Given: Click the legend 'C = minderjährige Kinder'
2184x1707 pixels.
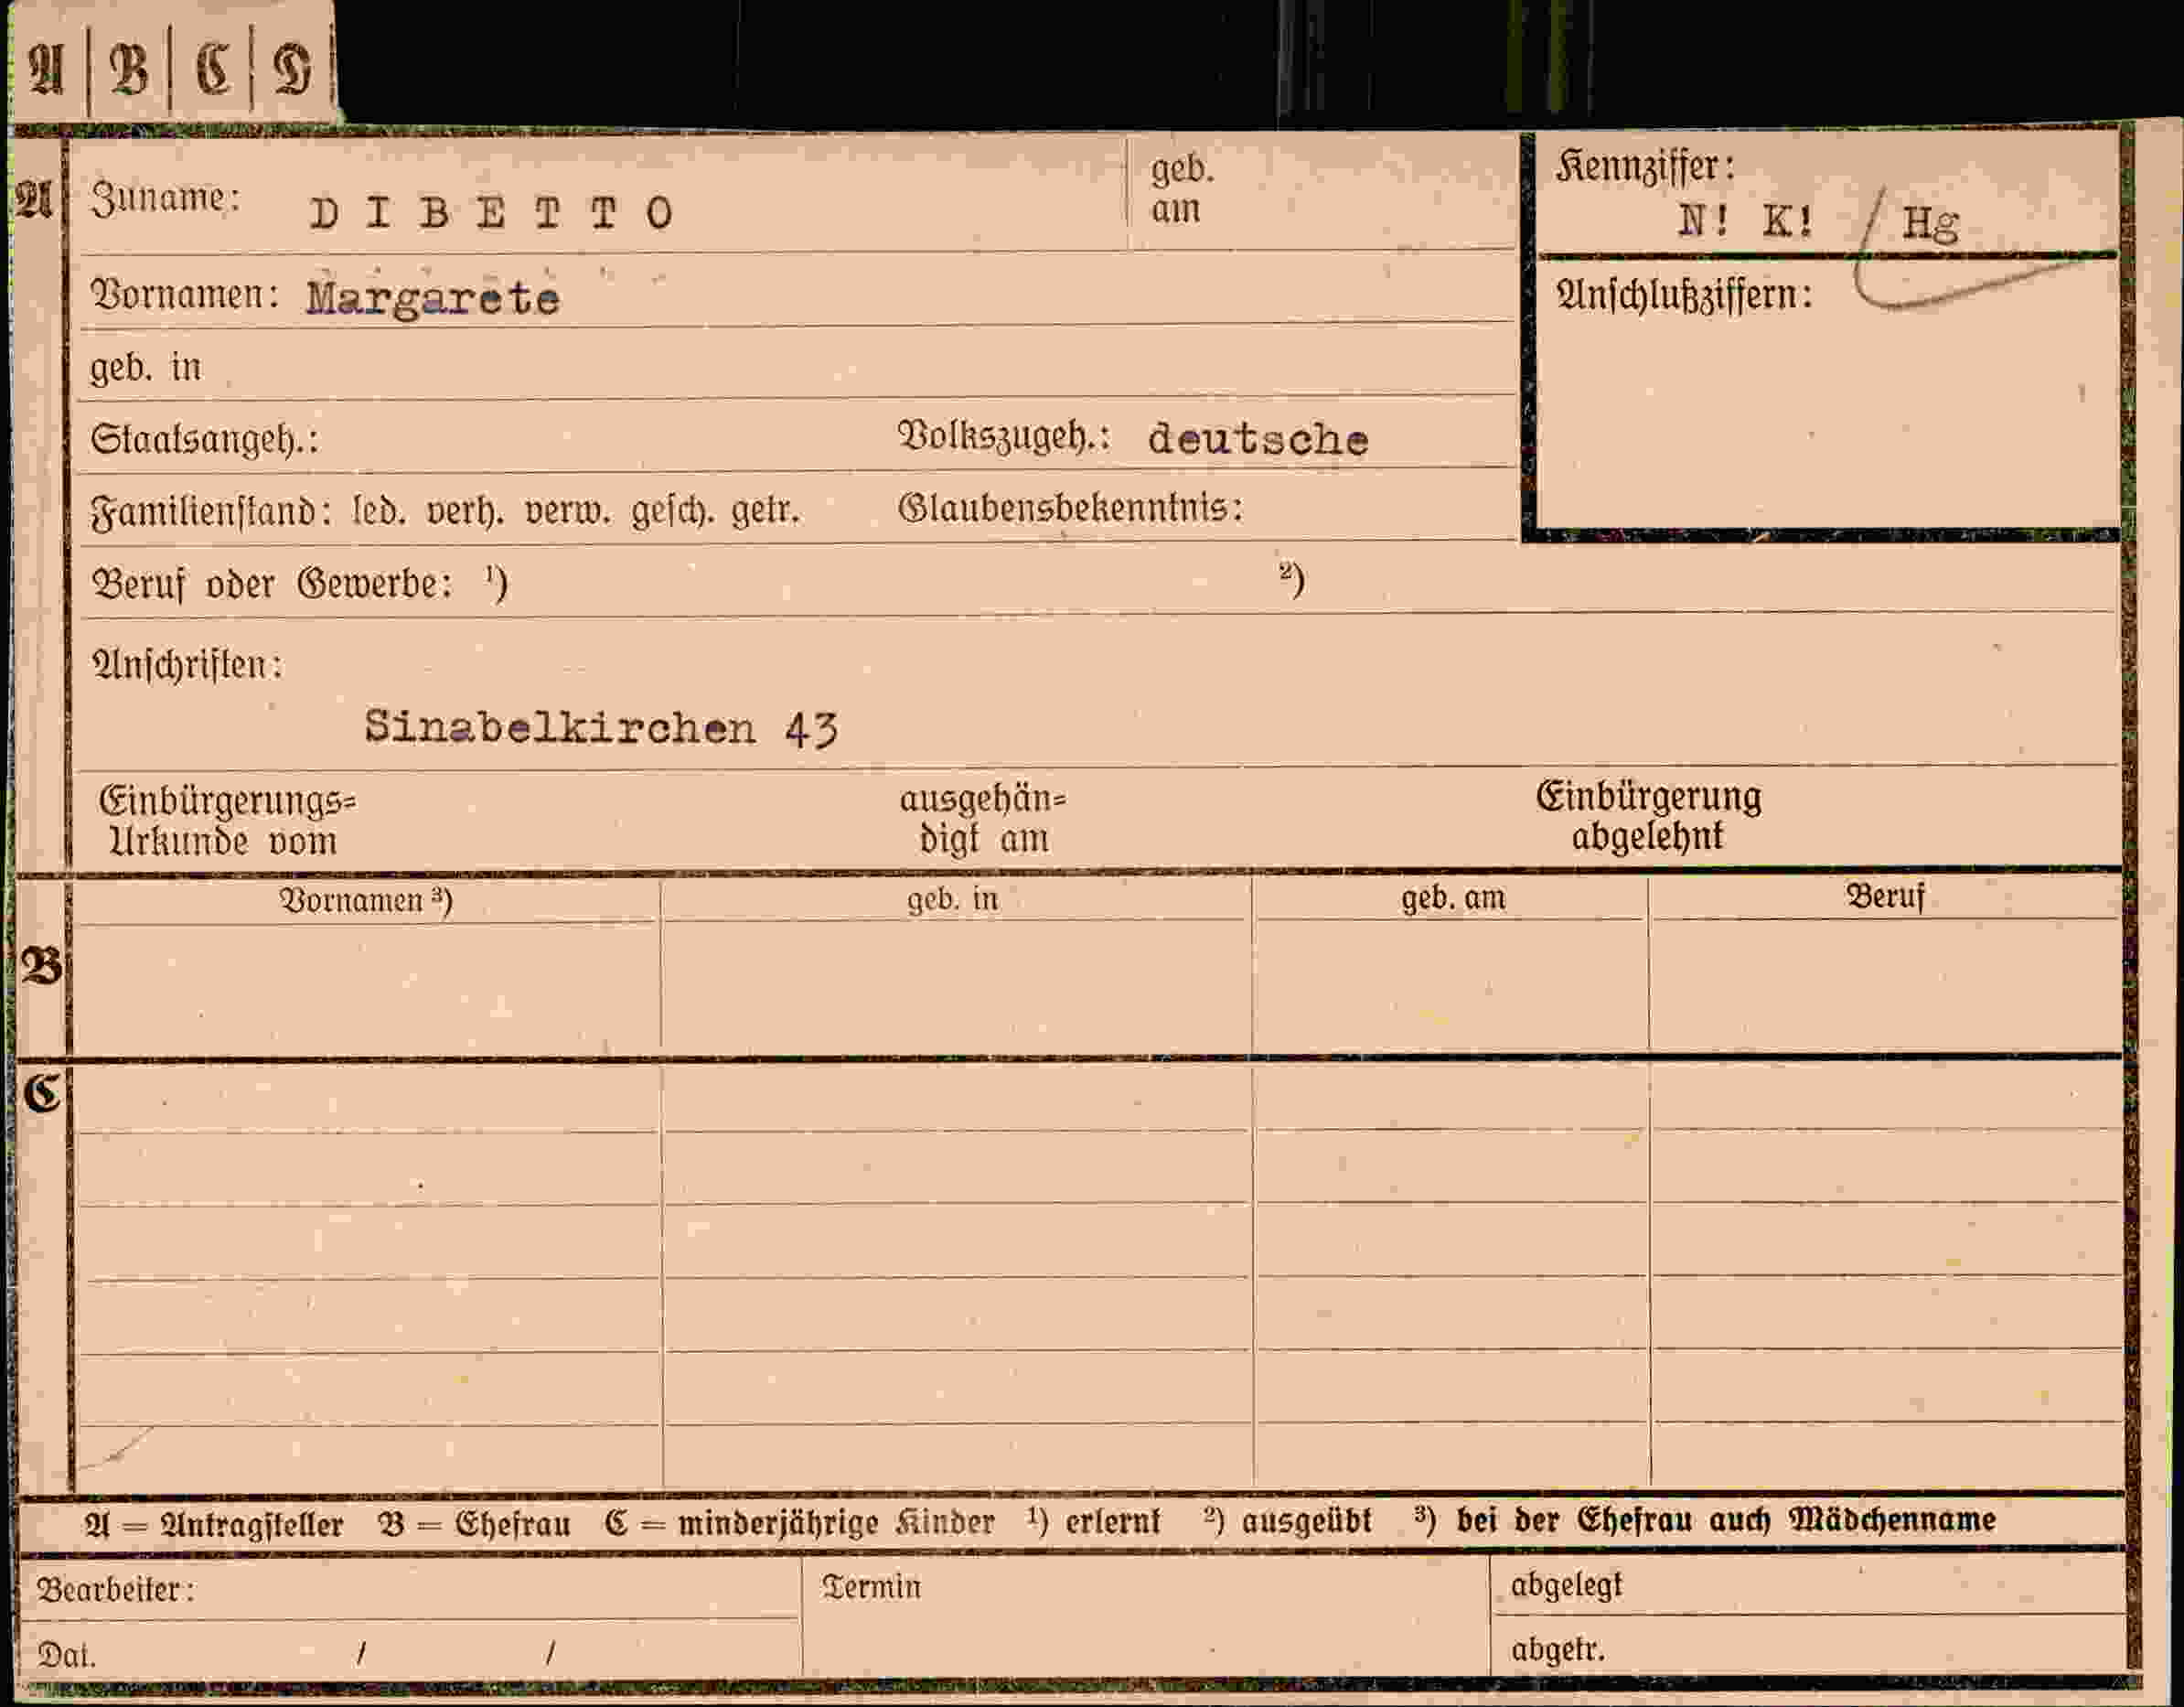Looking at the screenshot, I should point(800,1523).
